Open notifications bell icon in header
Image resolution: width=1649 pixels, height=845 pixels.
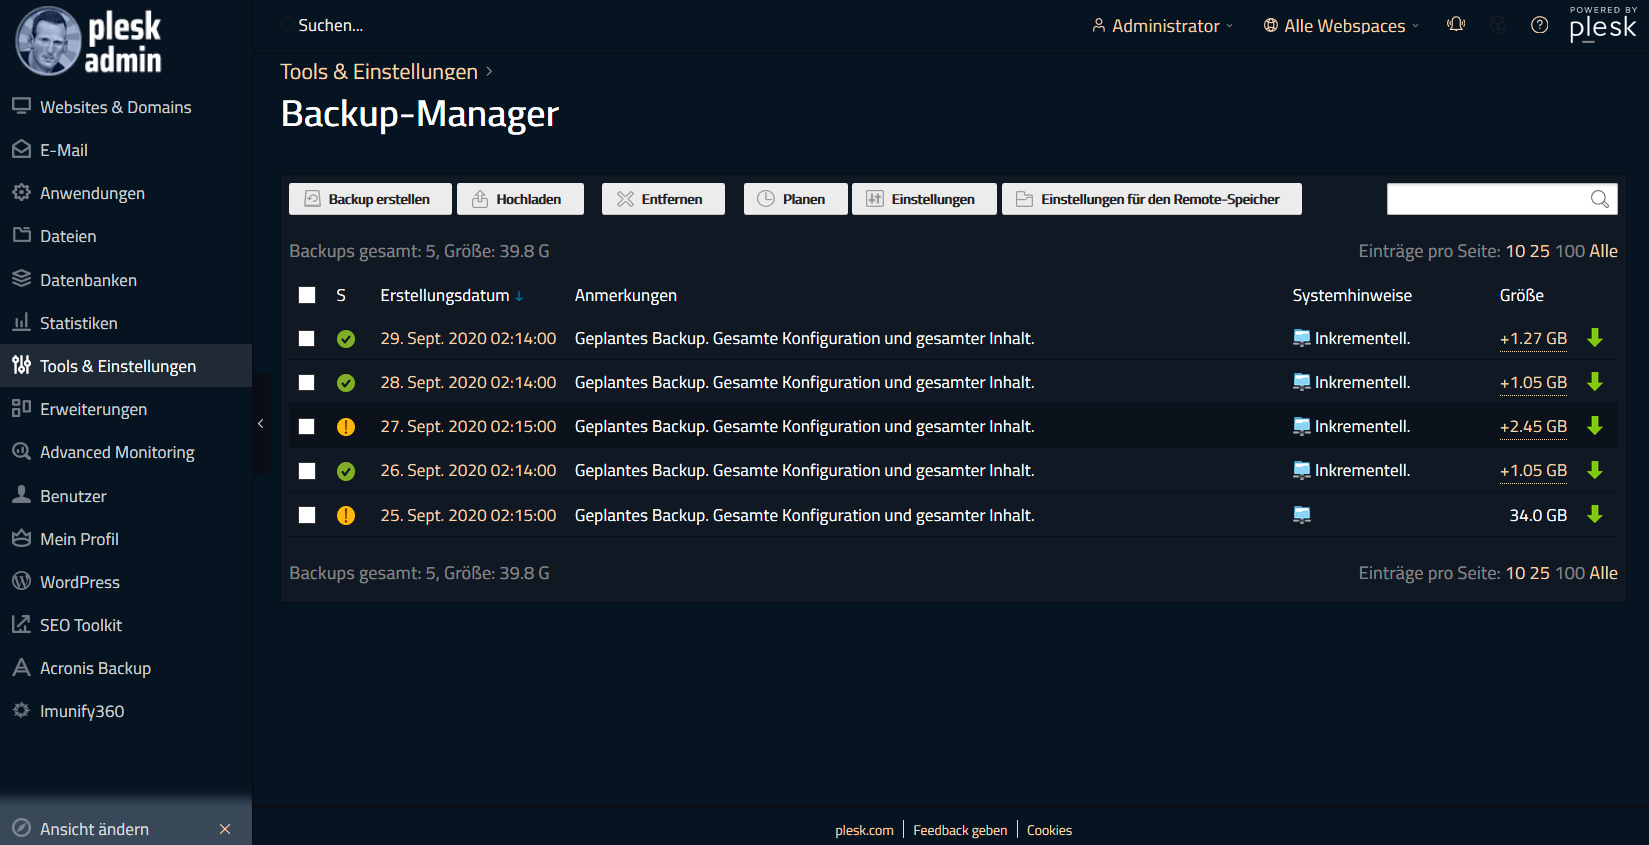pos(1456,25)
